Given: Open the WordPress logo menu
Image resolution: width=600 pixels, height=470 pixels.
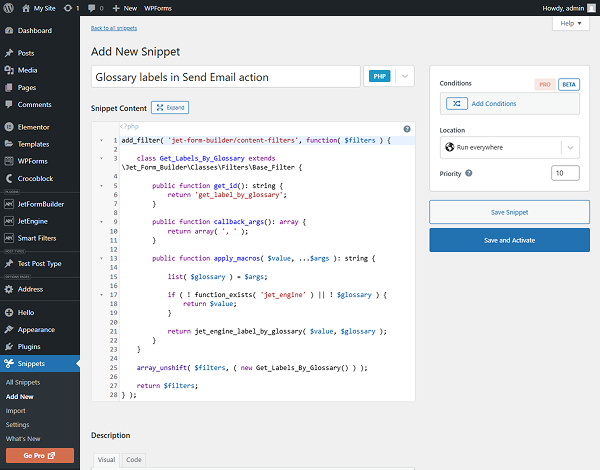Looking at the screenshot, I should pos(8,8).
